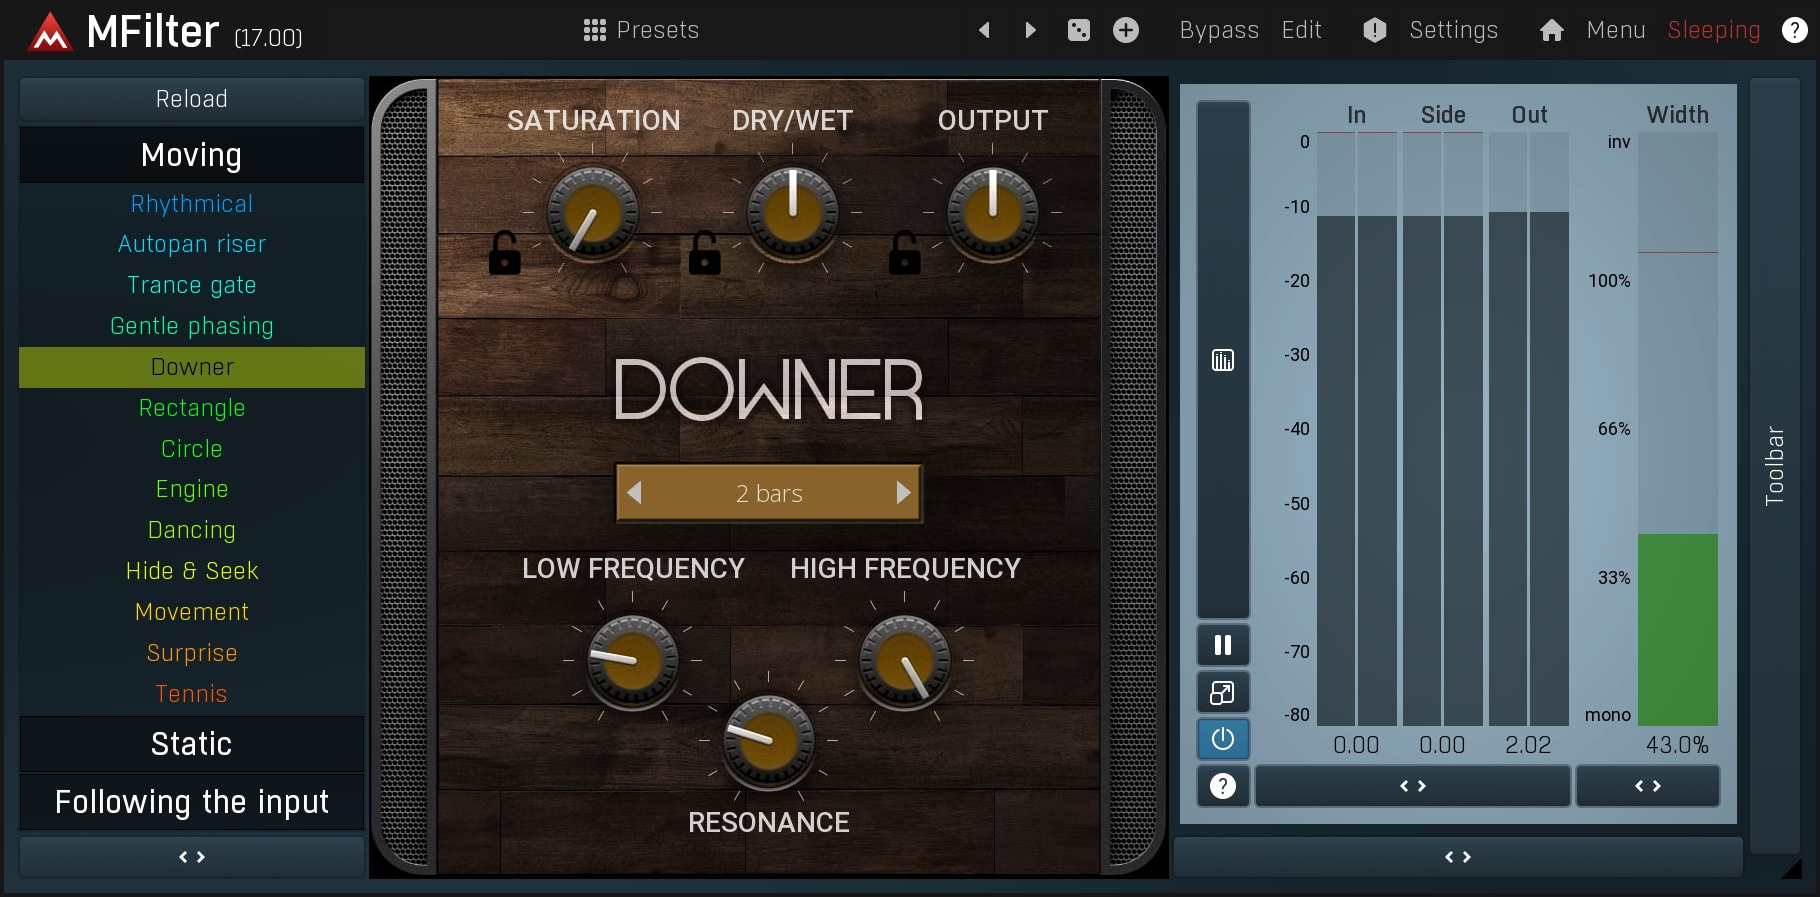Toggle the Dry/Wet knob lock
1820x897 pixels.
704,253
